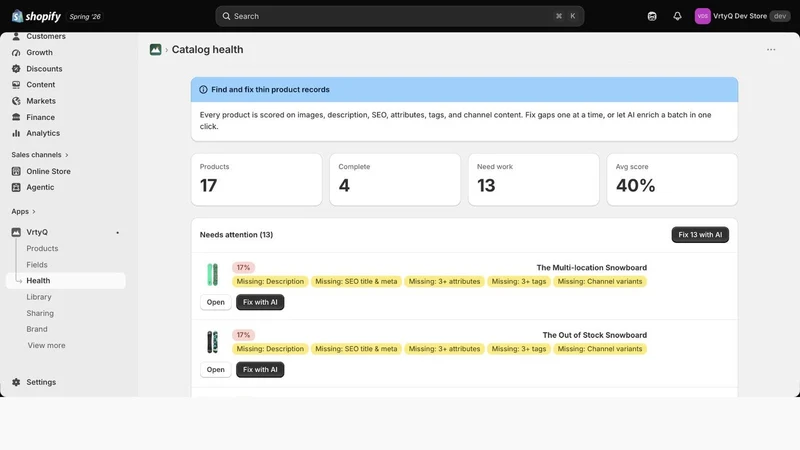
Task: Open The Out of Stock Snowboard product
Action: 215,369
